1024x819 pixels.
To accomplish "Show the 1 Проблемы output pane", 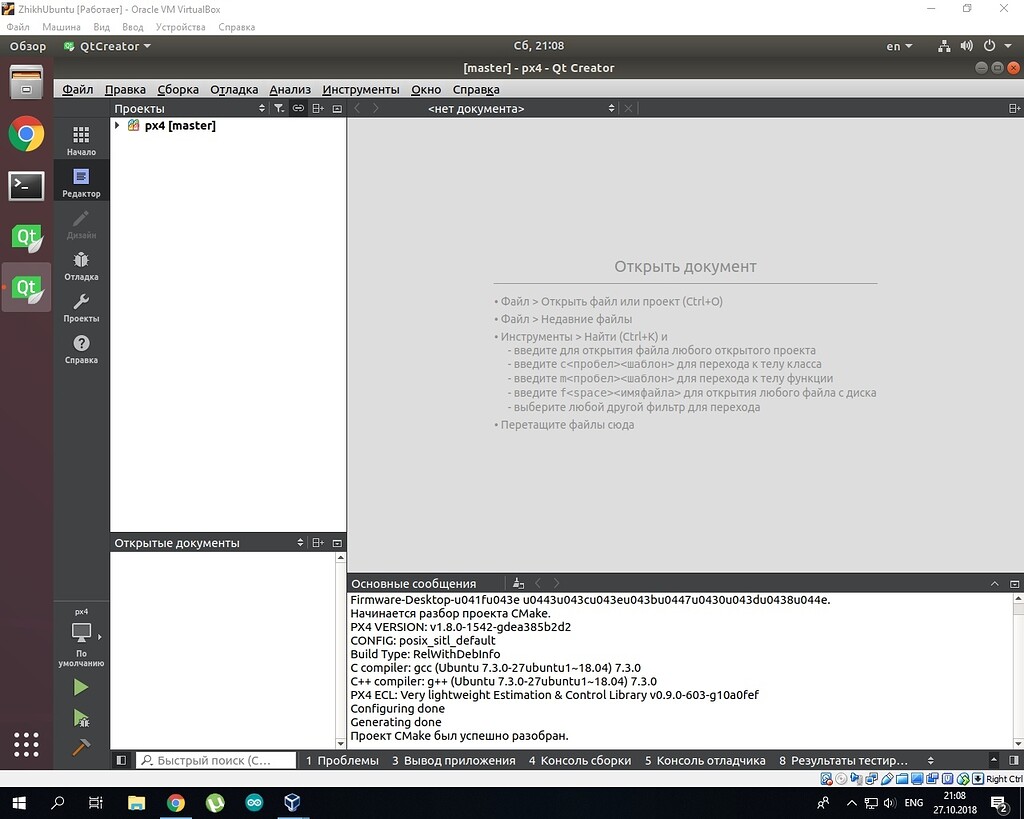I will click(x=342, y=760).
